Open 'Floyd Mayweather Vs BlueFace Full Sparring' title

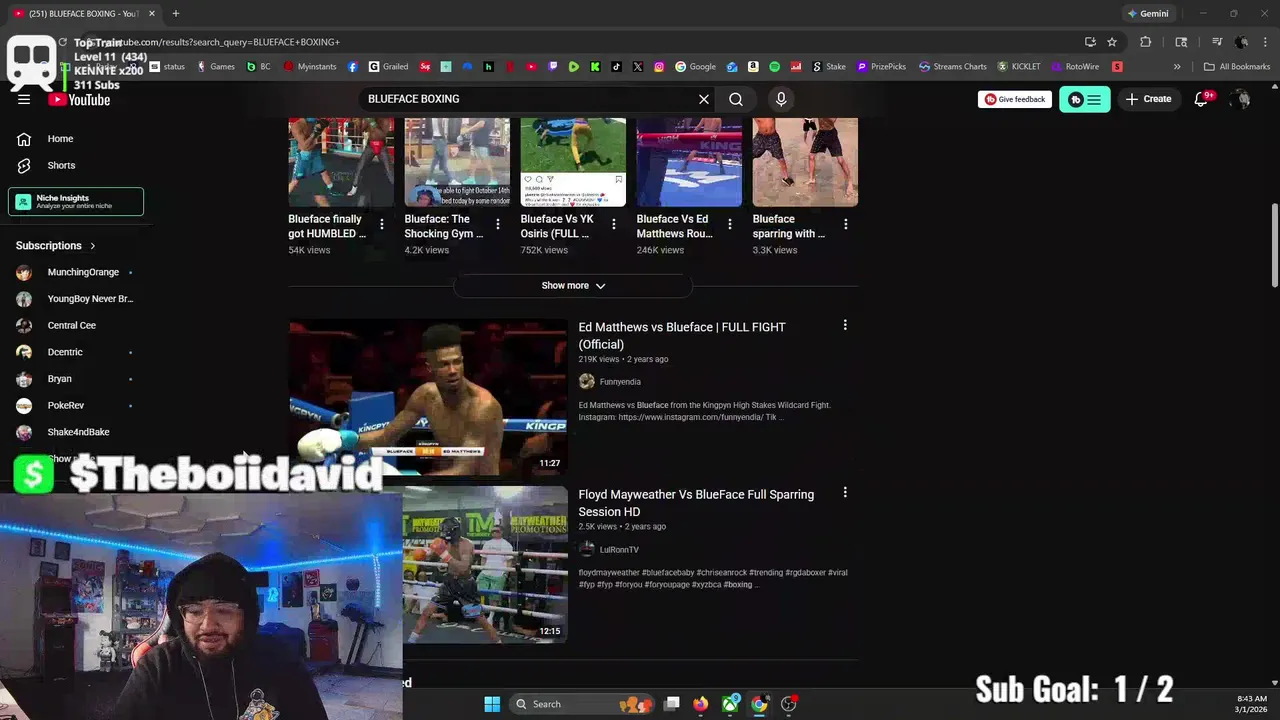coord(696,503)
